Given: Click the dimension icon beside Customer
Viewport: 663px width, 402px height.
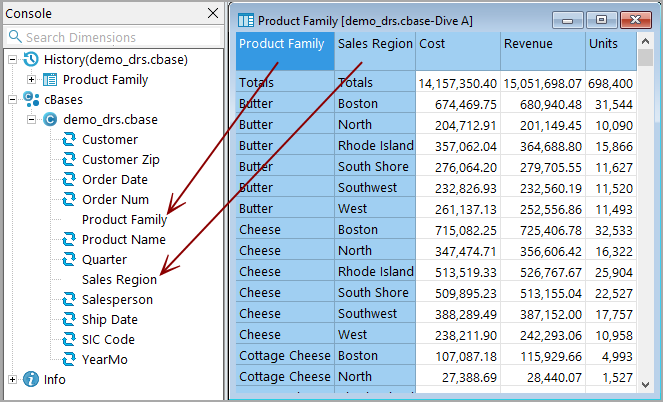Looking at the screenshot, I should [x=69, y=140].
